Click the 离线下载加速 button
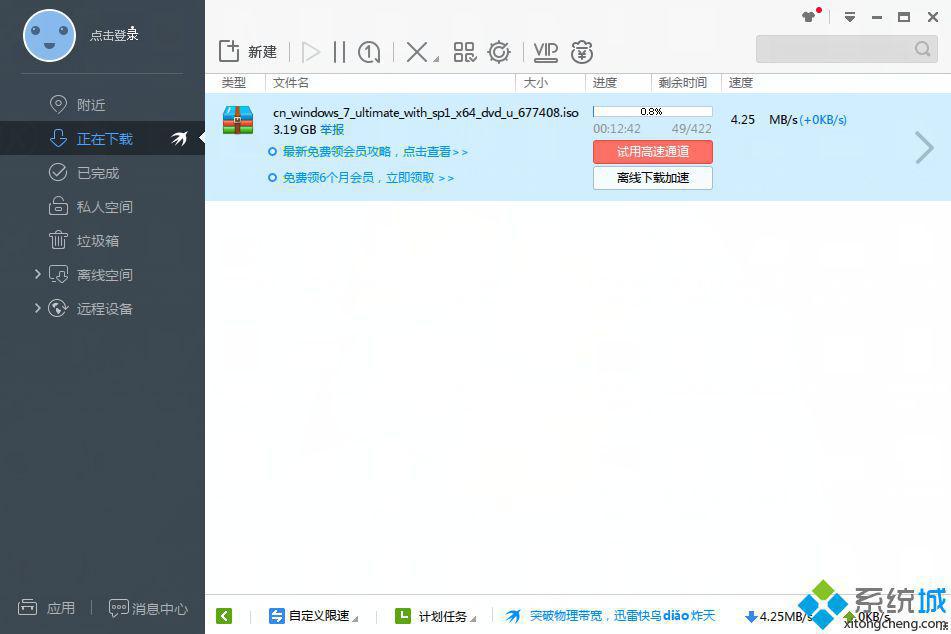The image size is (951, 634). click(x=652, y=178)
